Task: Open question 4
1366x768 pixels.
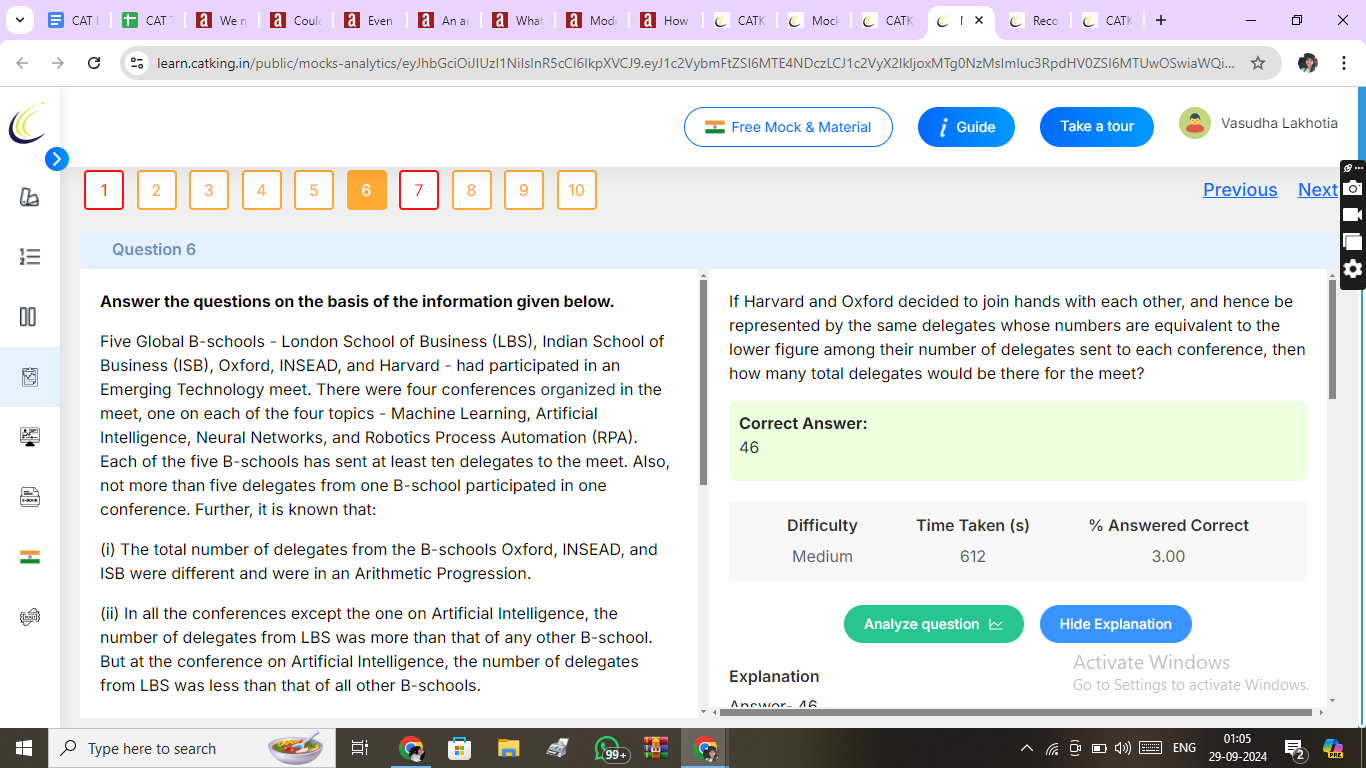Action: [261, 190]
